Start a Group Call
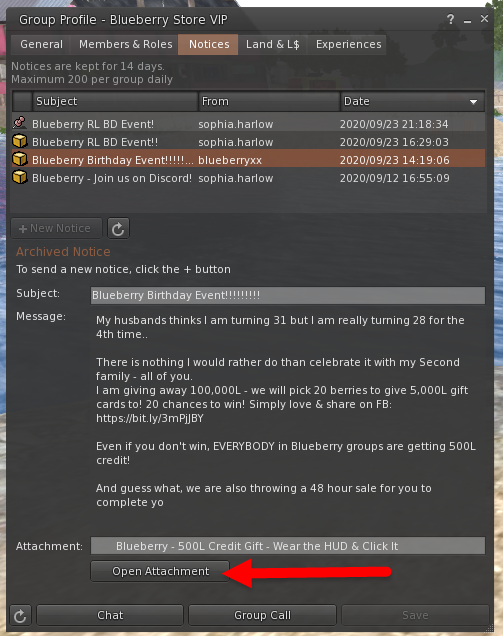This screenshot has height=636, width=503. point(262,615)
